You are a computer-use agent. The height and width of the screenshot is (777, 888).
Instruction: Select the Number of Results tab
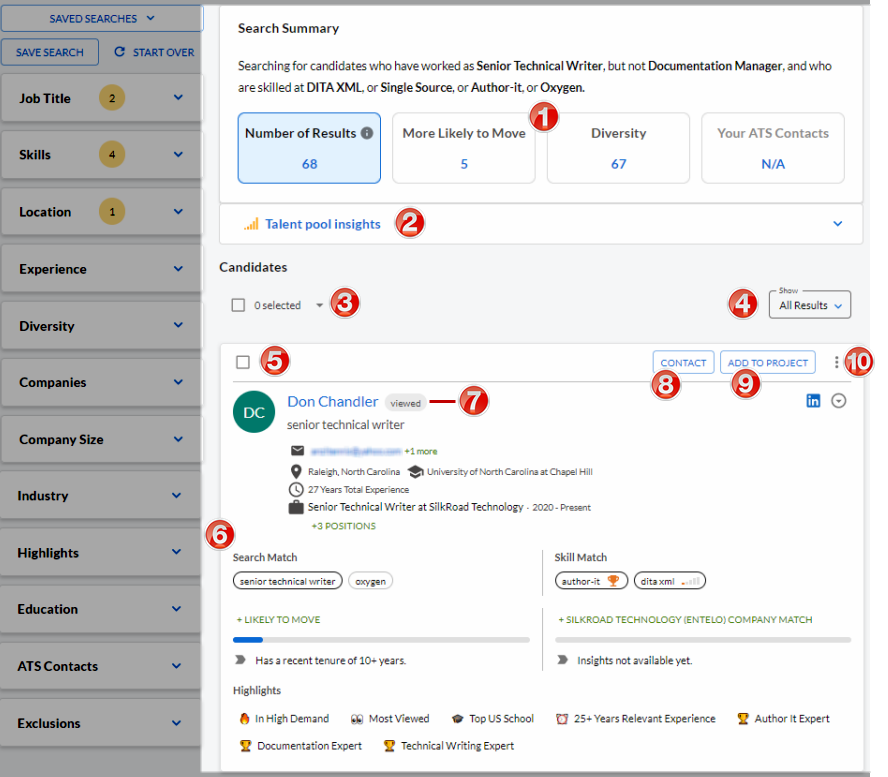(309, 148)
